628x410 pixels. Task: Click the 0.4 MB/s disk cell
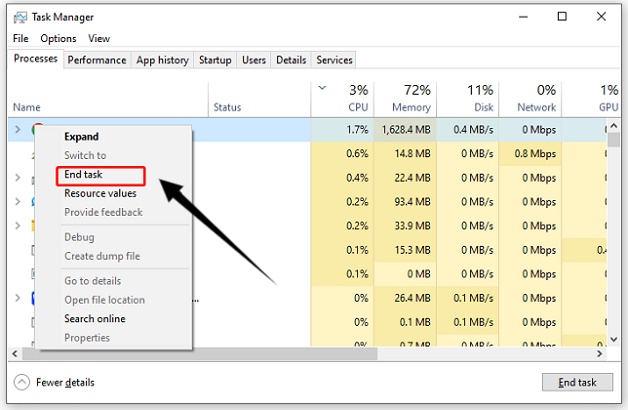tap(467, 129)
